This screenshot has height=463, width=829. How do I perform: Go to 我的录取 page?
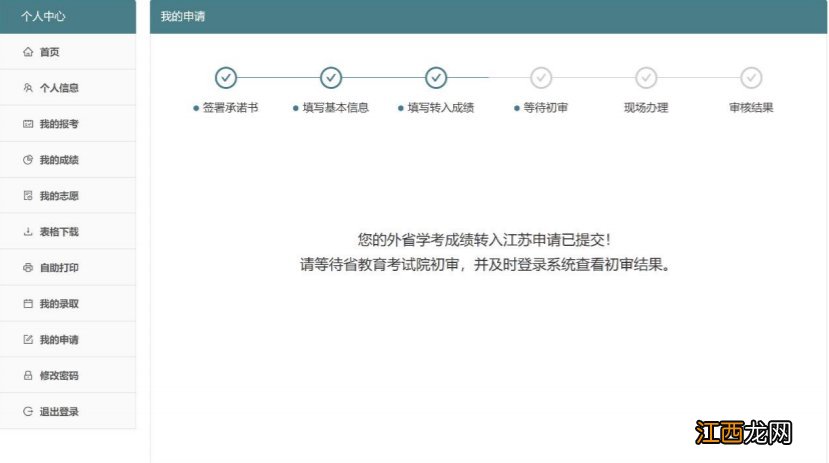tap(68, 303)
